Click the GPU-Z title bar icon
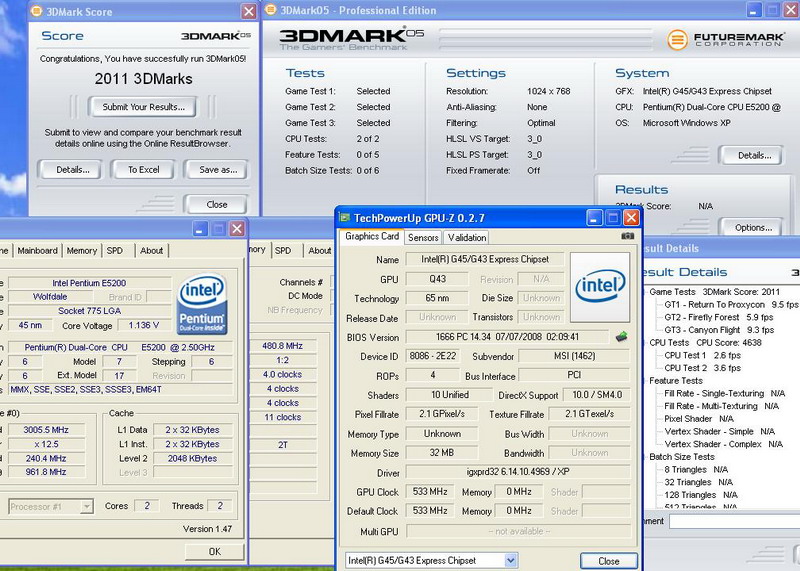800x571 pixels. coord(345,218)
